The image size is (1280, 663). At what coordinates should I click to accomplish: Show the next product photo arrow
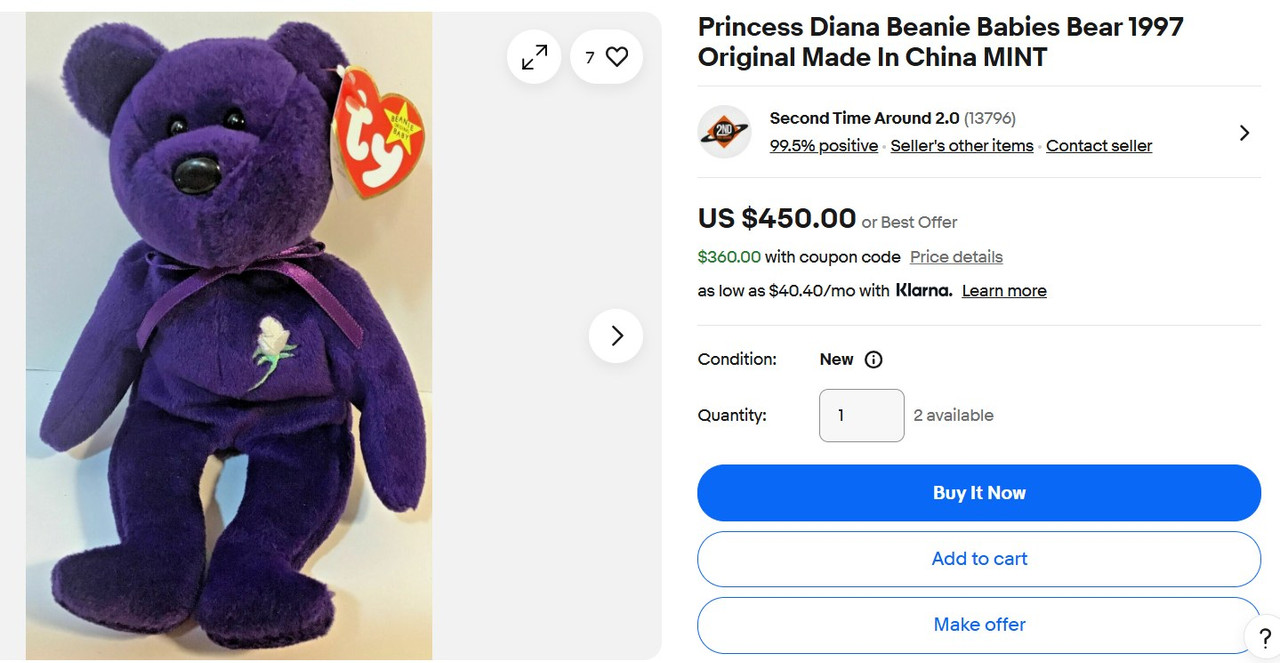(x=616, y=336)
